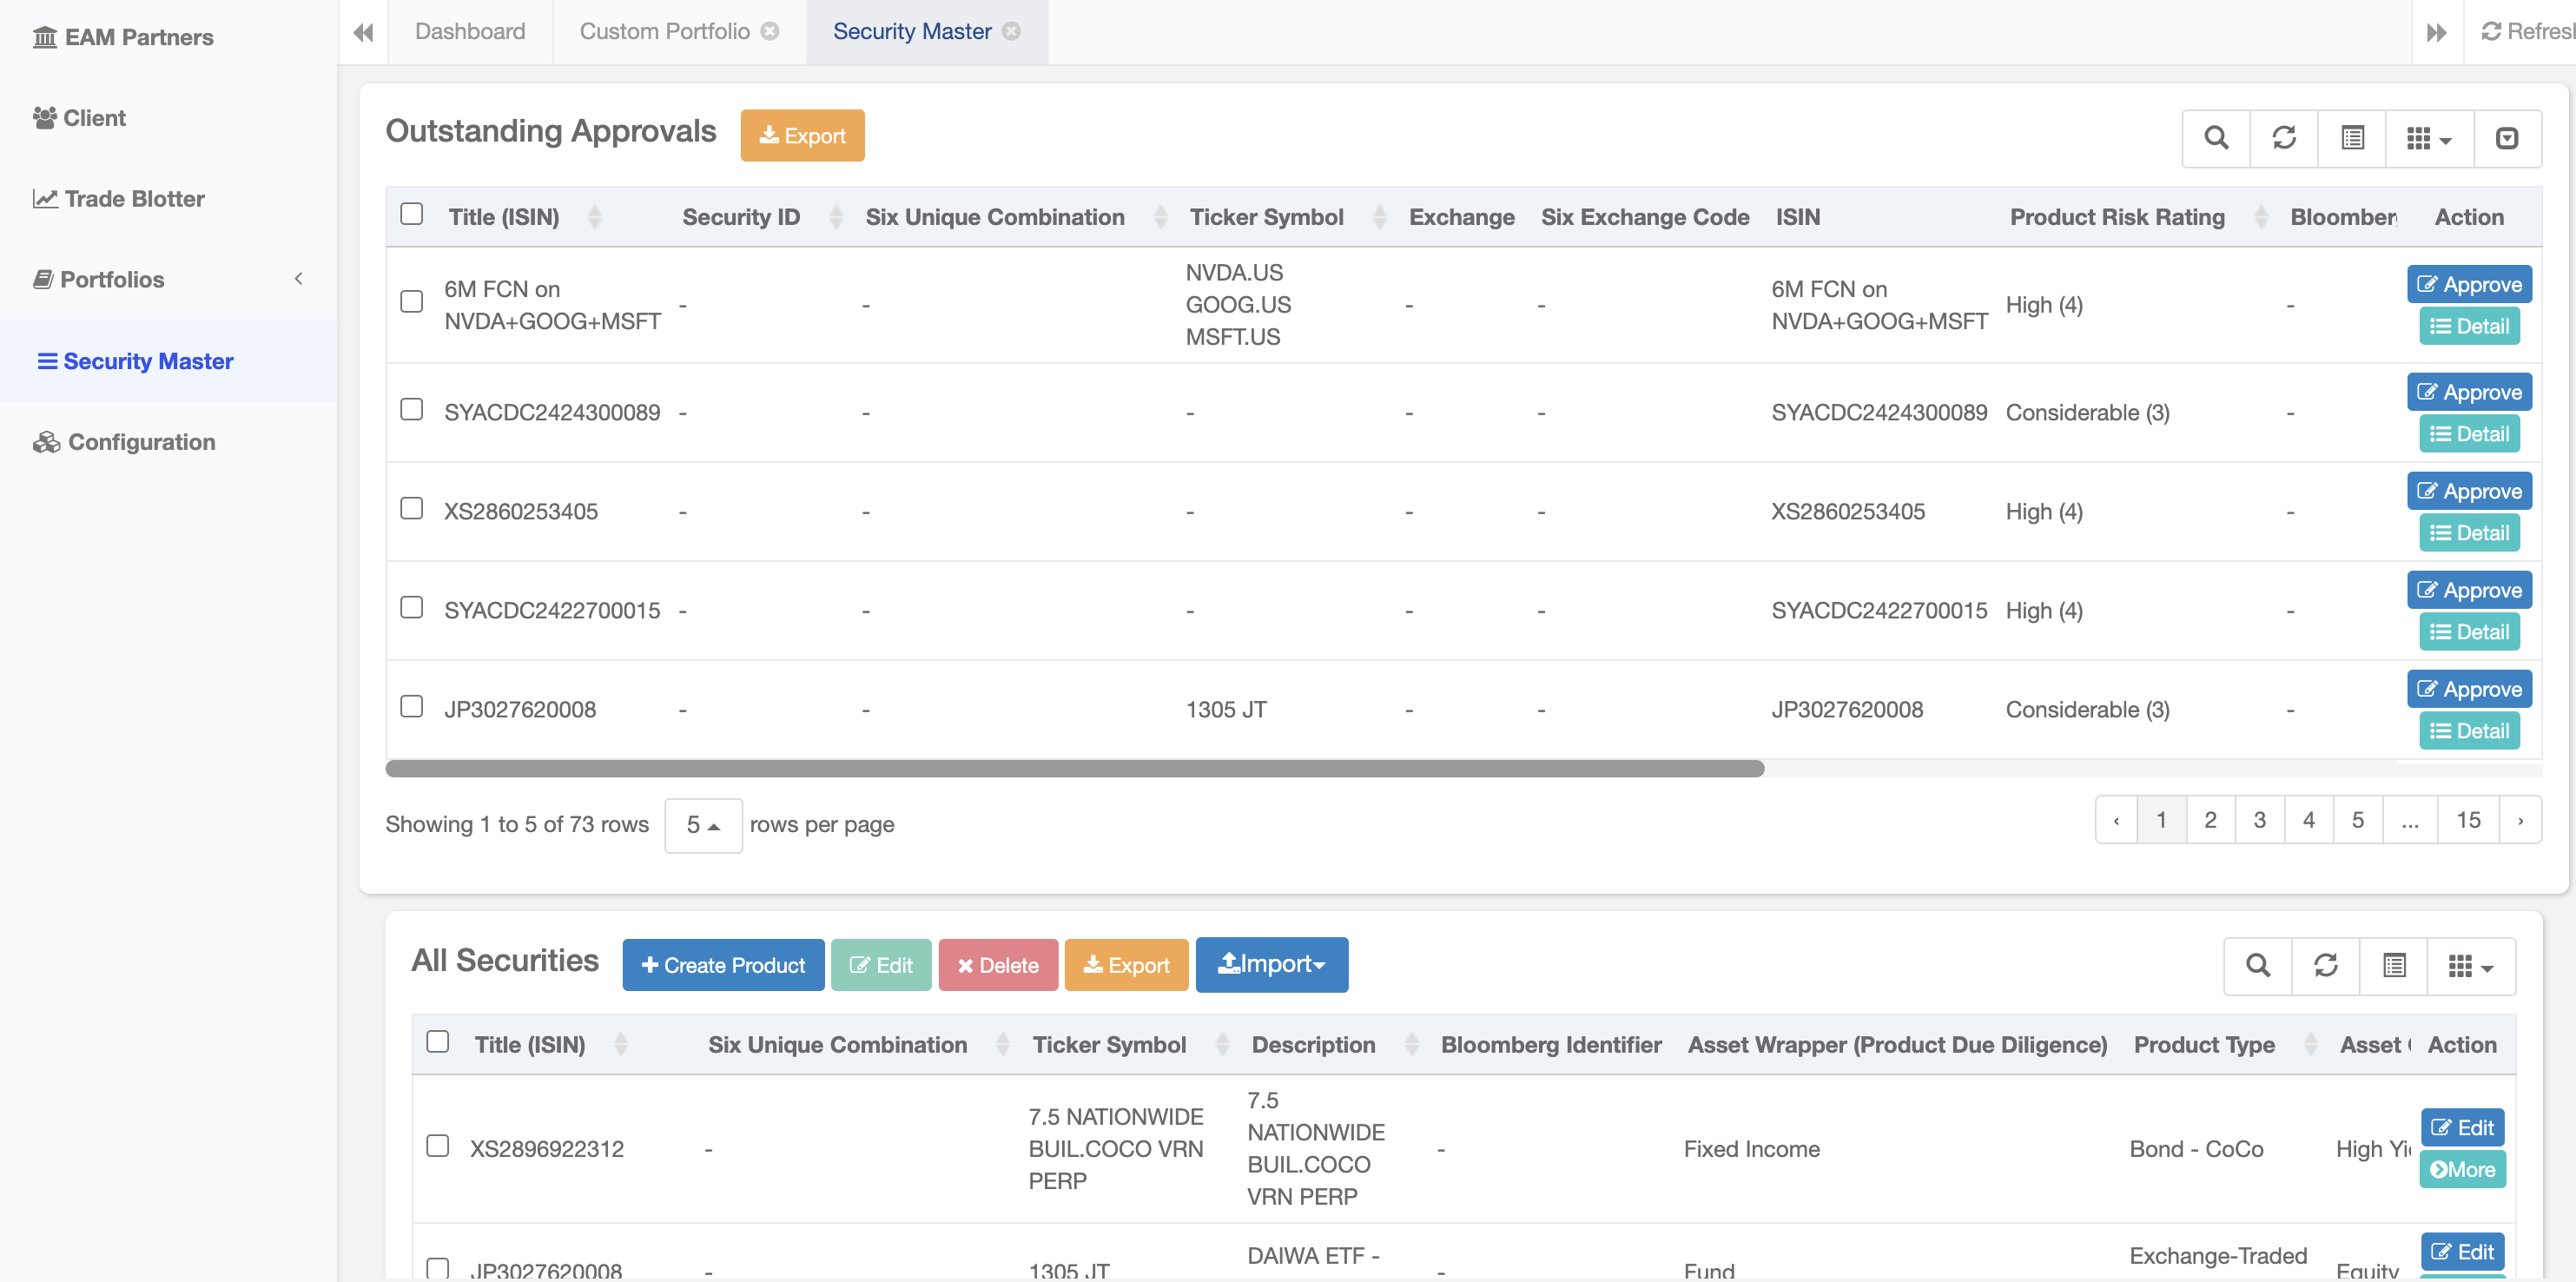Switch to the Dashboard tab
Image resolution: width=2576 pixels, height=1282 pixels.
(x=470, y=31)
